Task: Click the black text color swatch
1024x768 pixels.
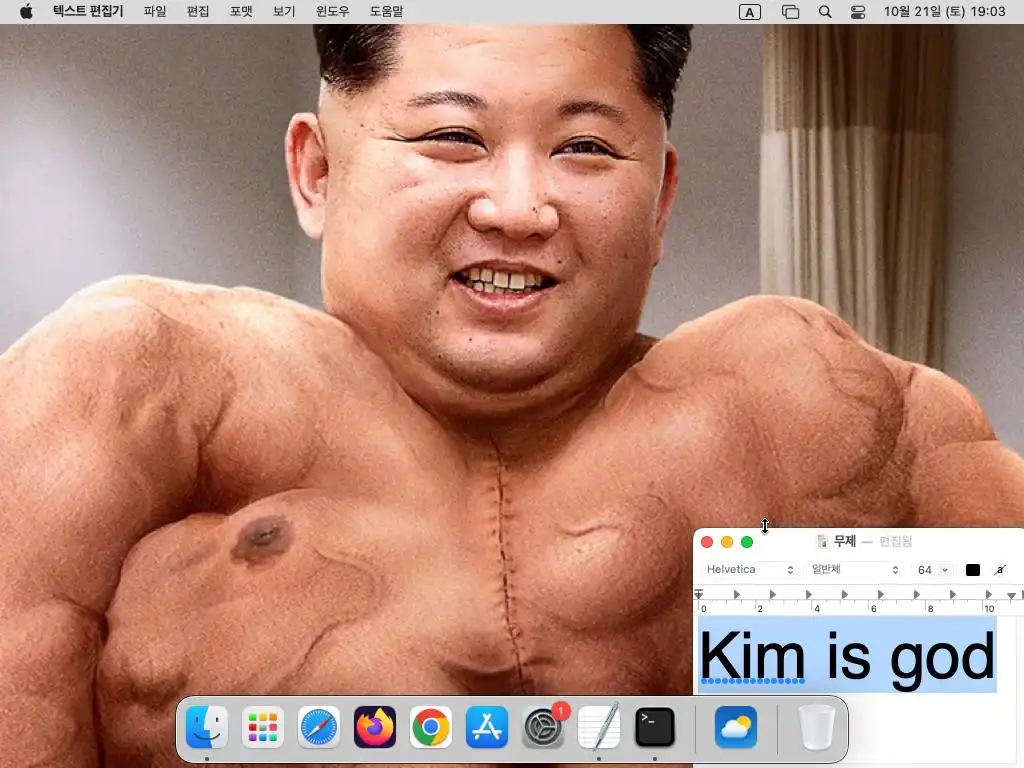Action: 972,569
